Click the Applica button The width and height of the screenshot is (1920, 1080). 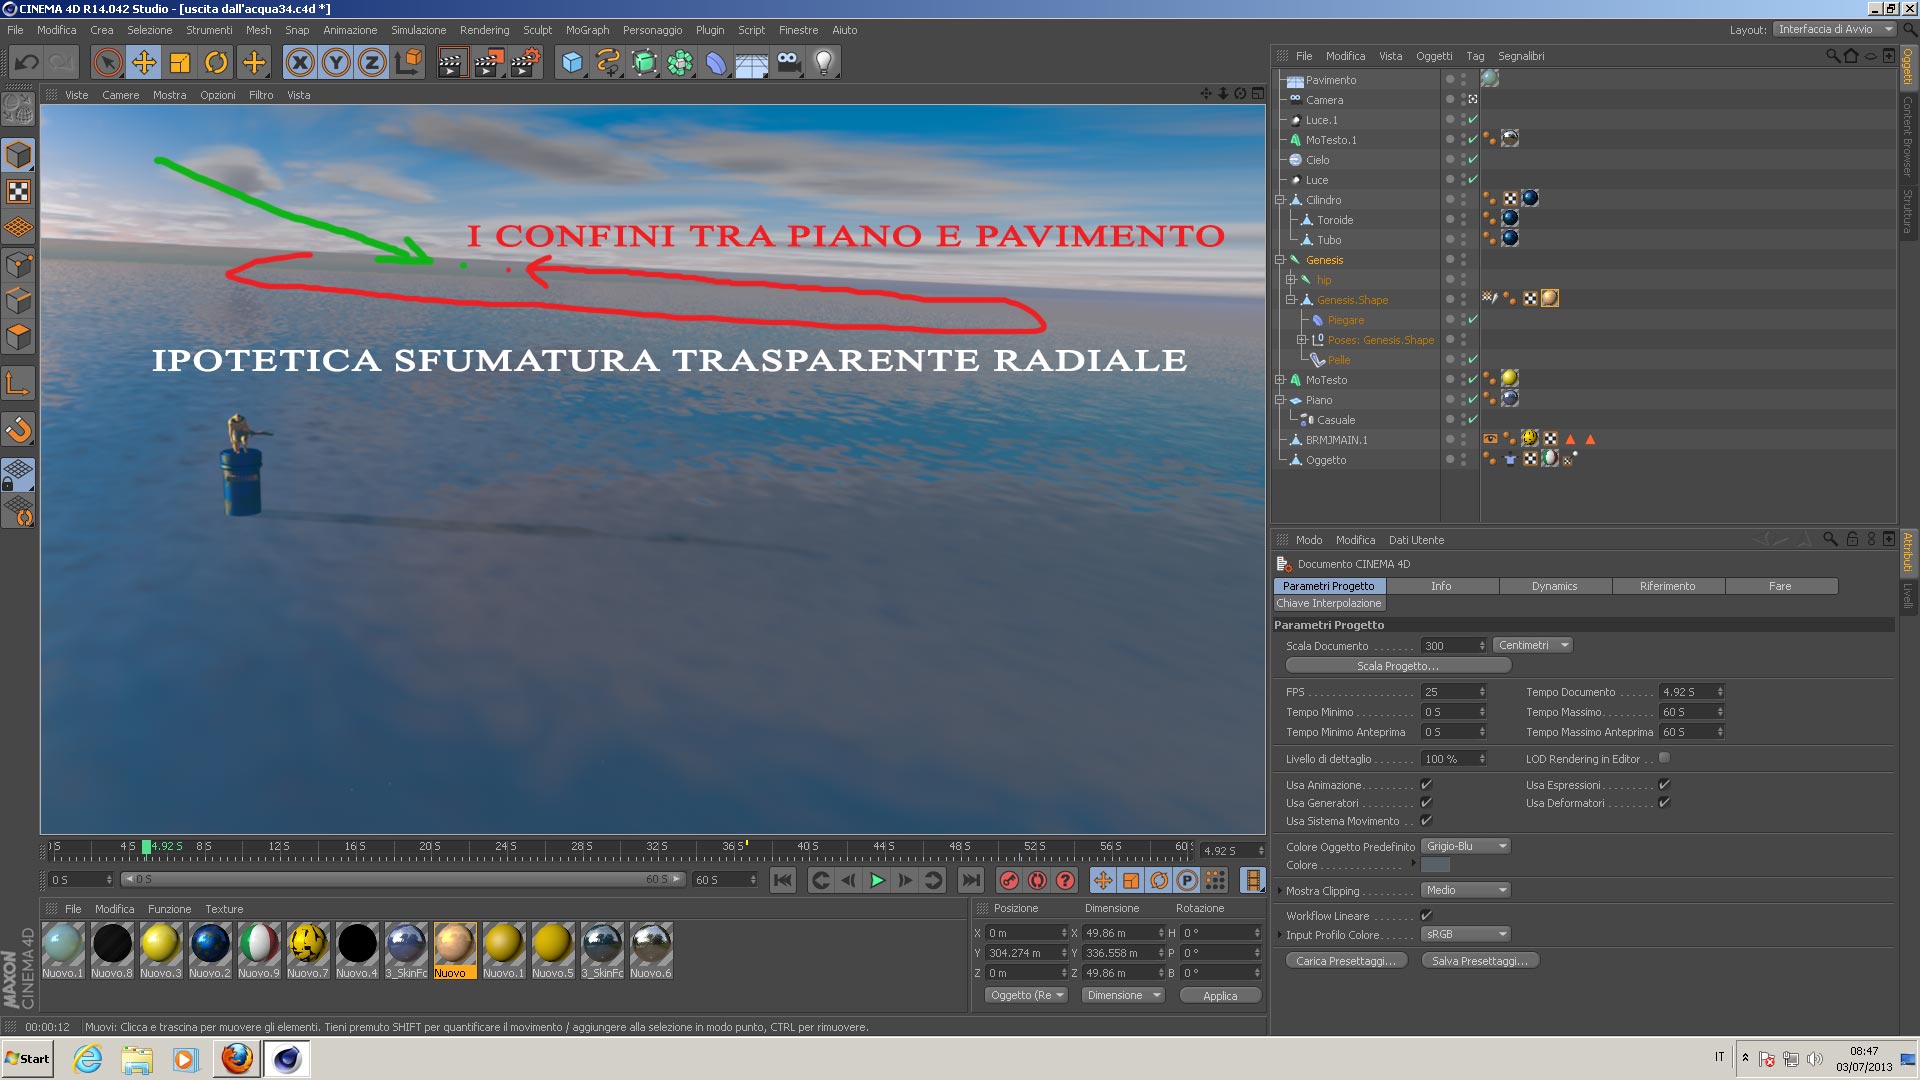[x=1219, y=996]
